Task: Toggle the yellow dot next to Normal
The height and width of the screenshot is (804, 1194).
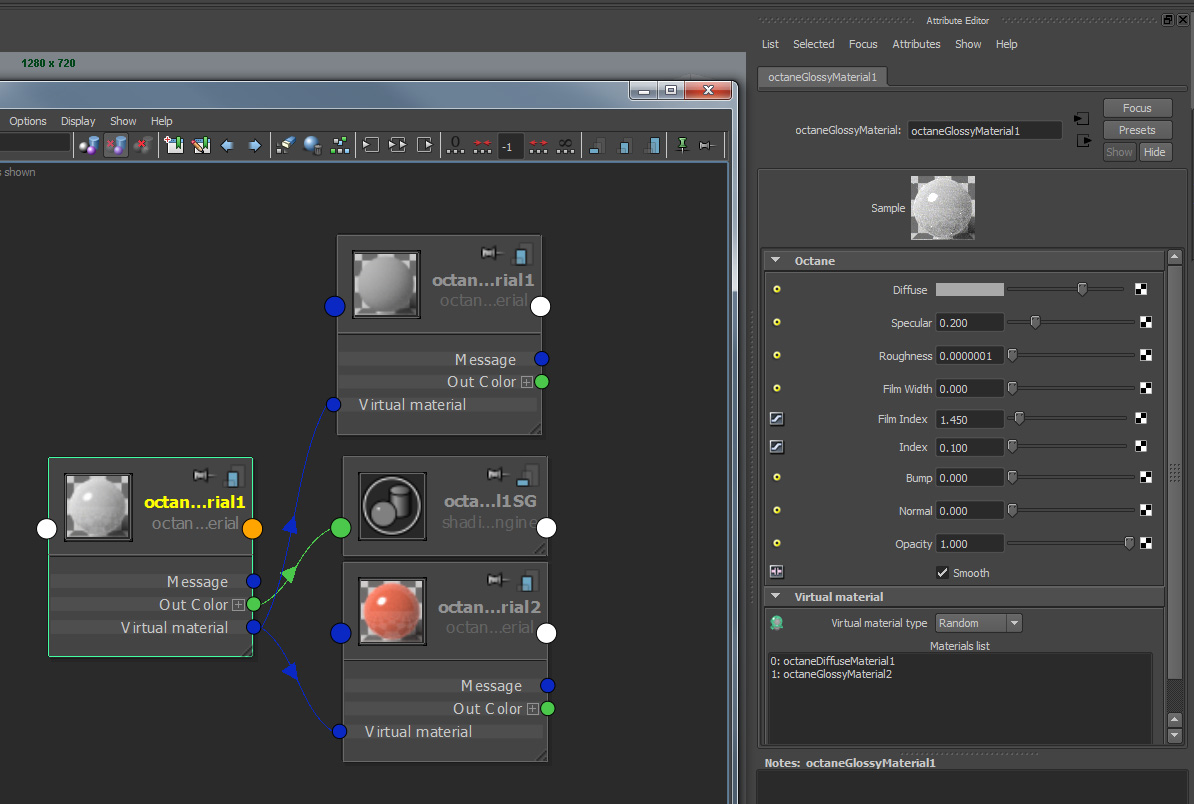Action: pyautogui.click(x=777, y=510)
